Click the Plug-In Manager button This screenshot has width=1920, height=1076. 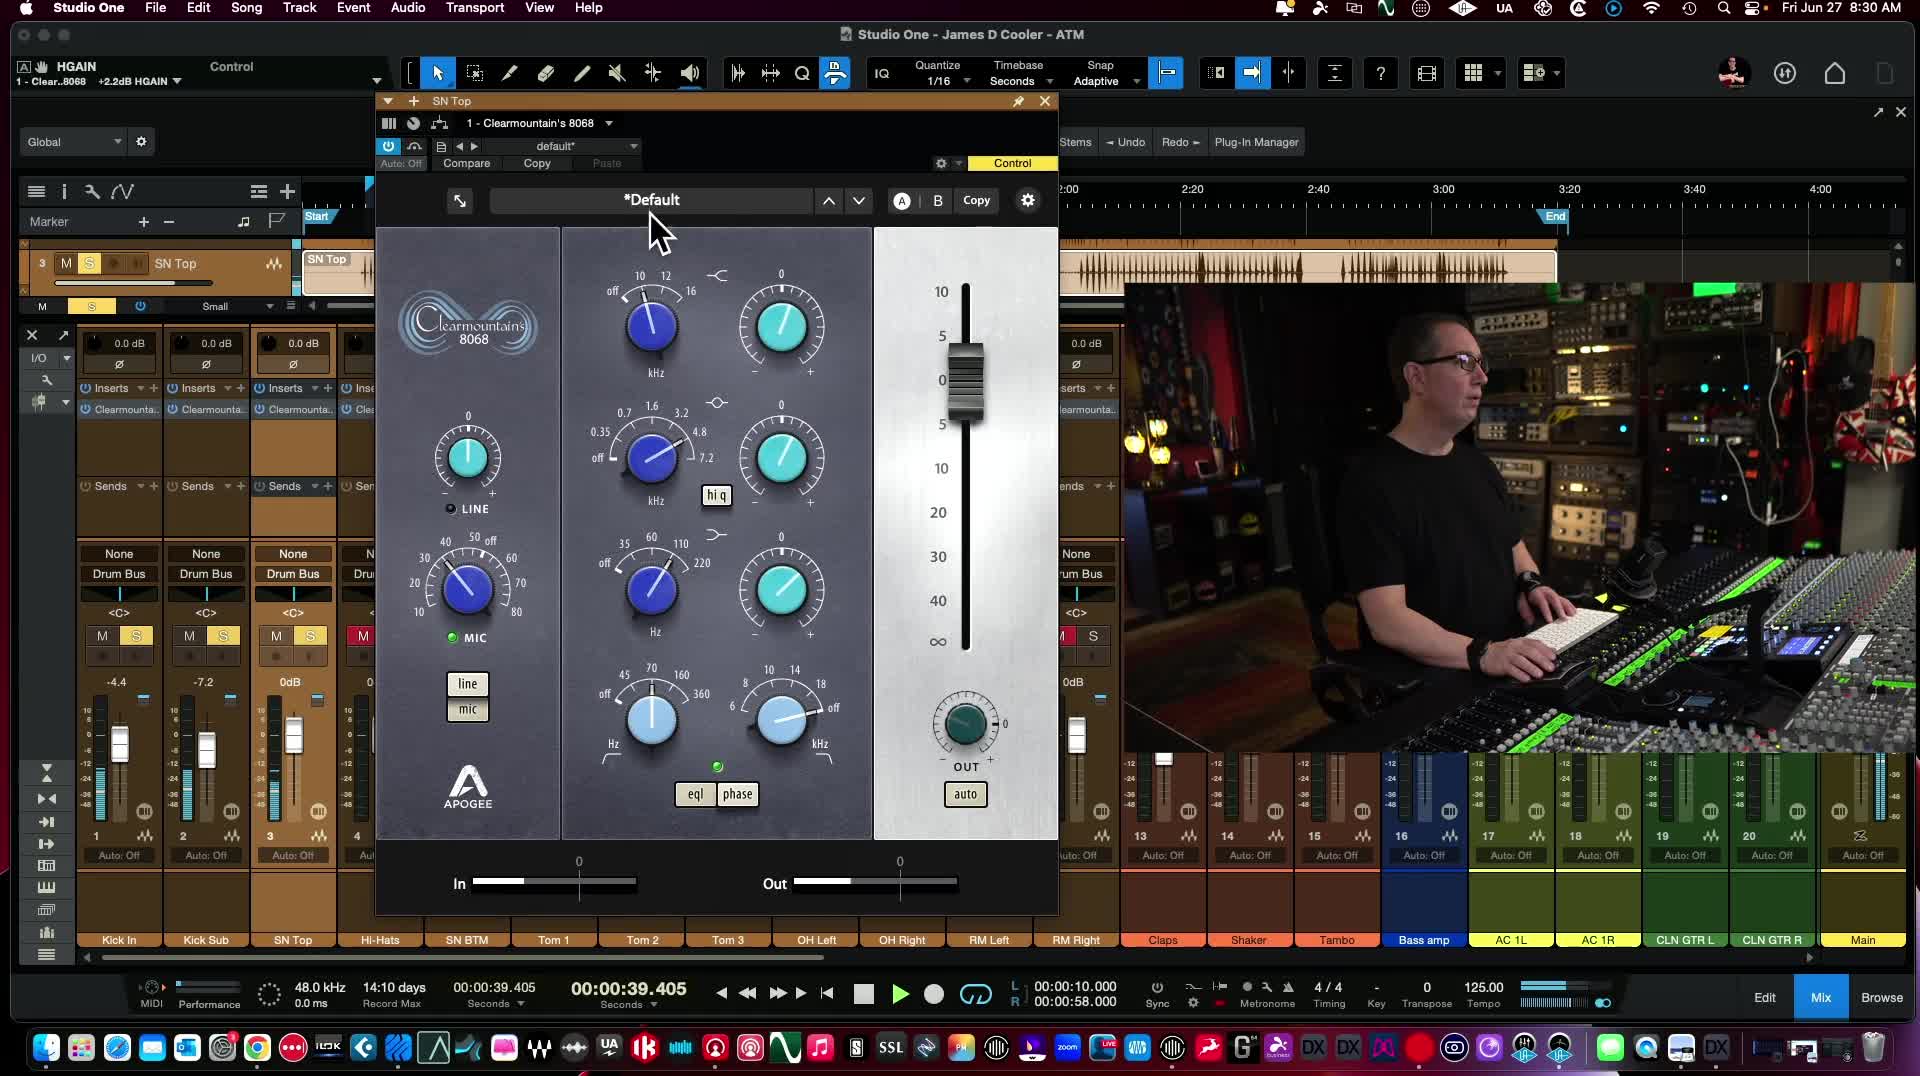(1256, 142)
